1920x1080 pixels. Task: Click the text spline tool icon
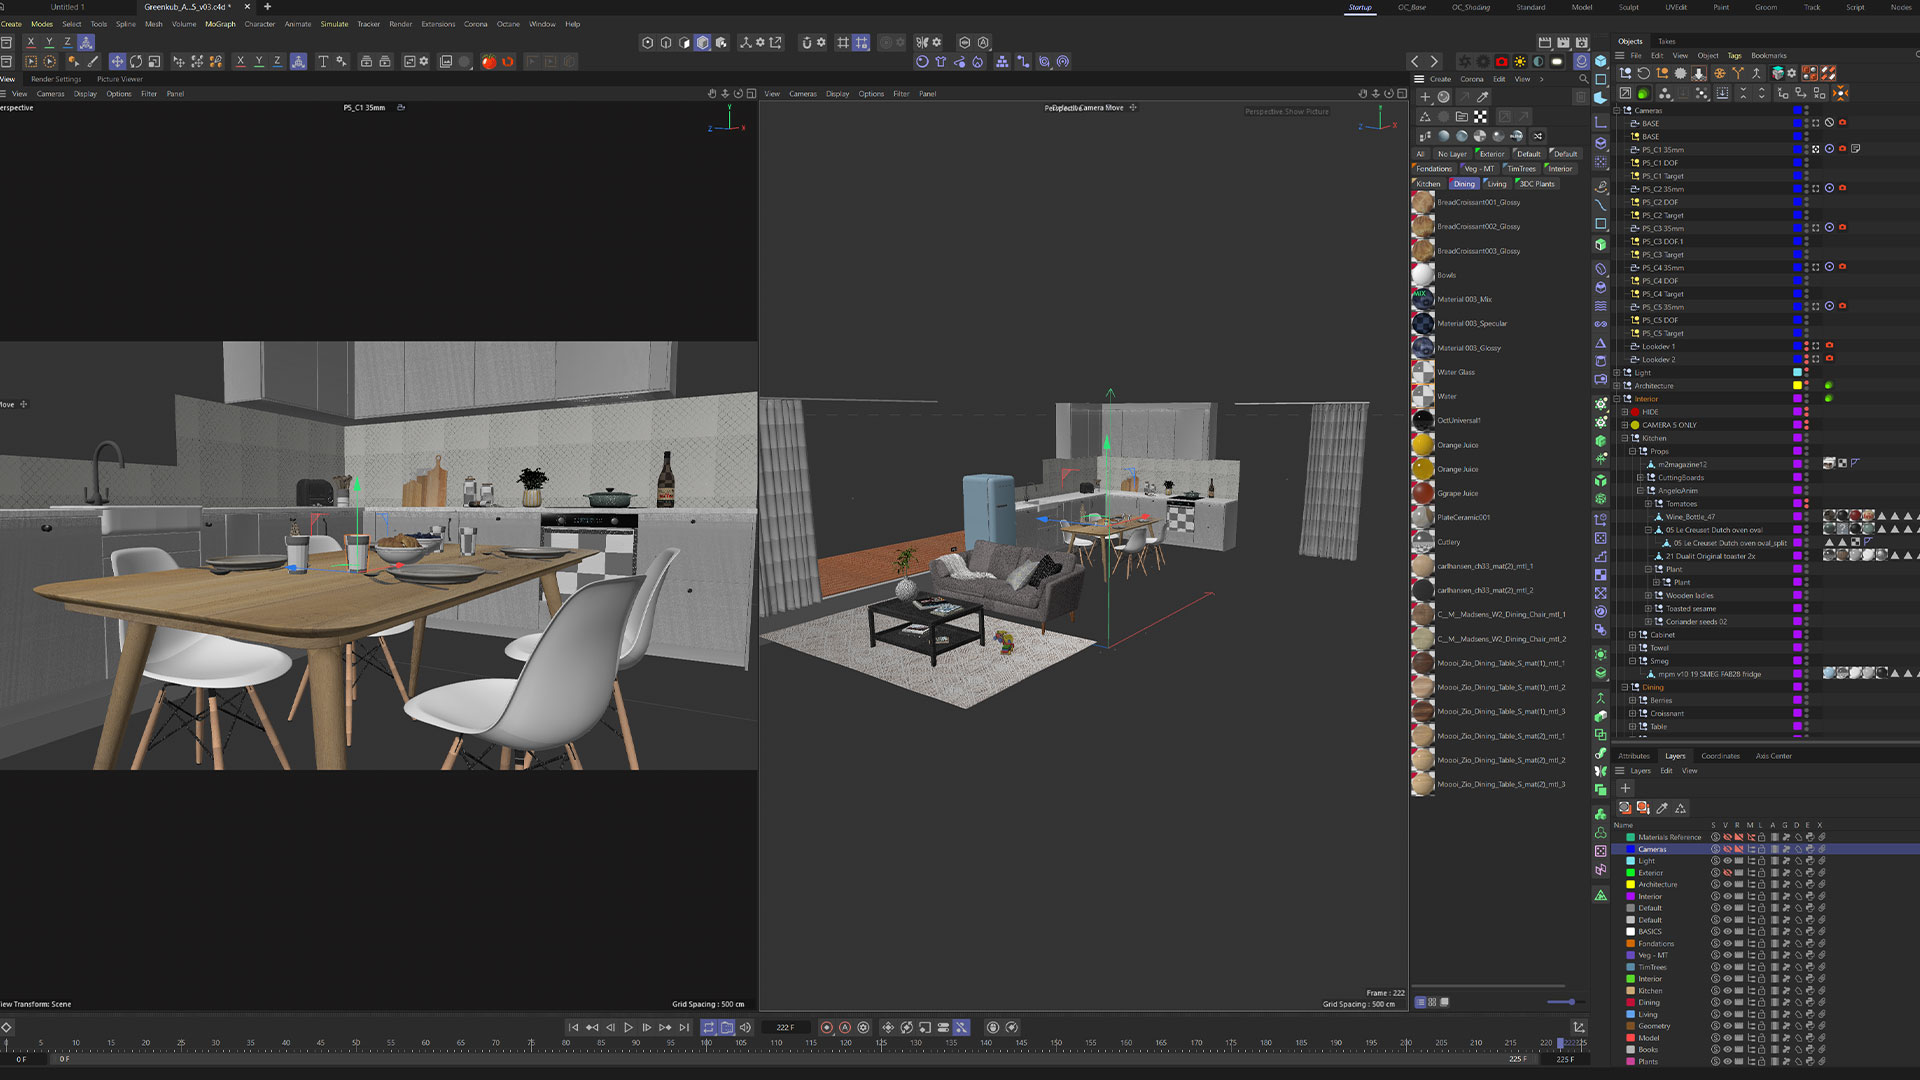pos(322,62)
